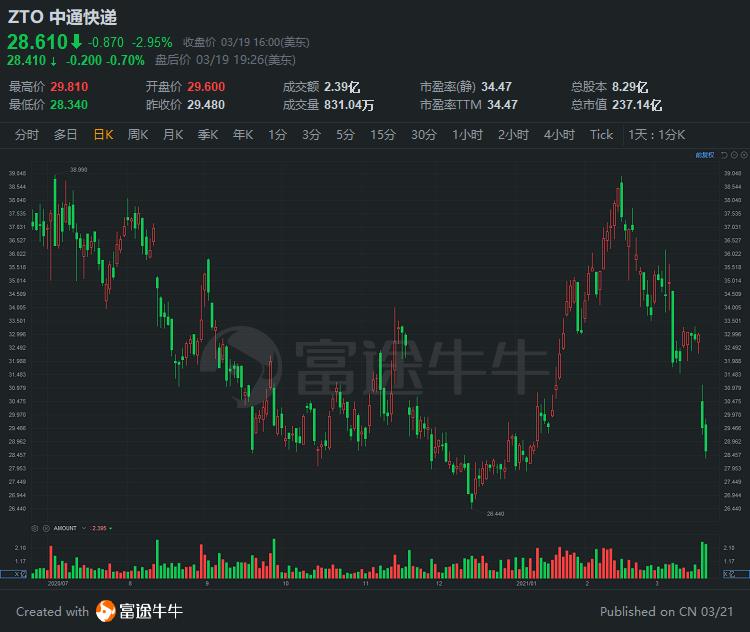This screenshot has height=632, width=750.
Task: Click the 市盈率(静) value 34.47
Action: (x=496, y=87)
